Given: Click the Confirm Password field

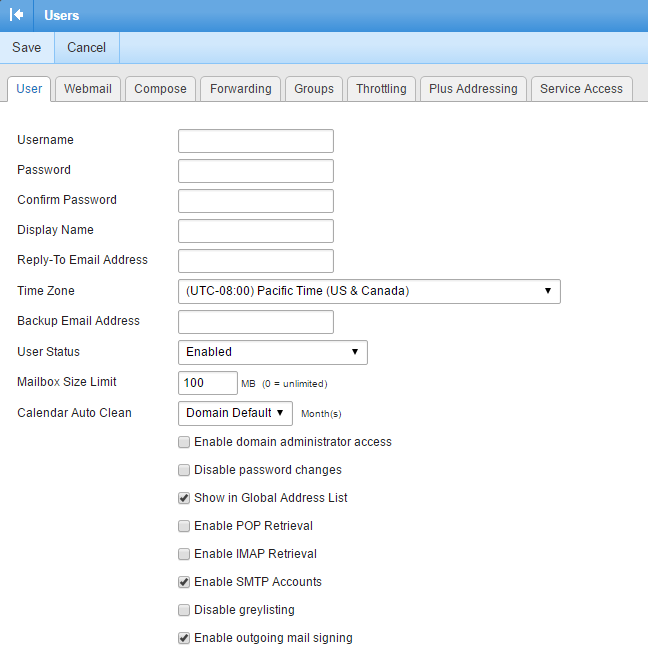Looking at the screenshot, I should coord(256,201).
